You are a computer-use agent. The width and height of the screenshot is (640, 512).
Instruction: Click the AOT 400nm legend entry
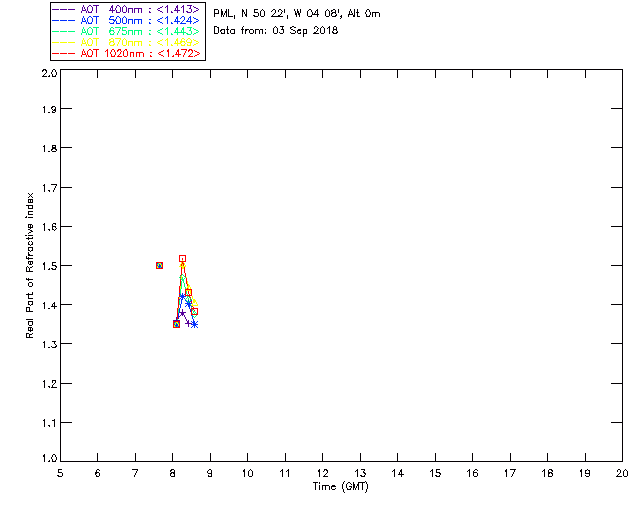pos(126,9)
